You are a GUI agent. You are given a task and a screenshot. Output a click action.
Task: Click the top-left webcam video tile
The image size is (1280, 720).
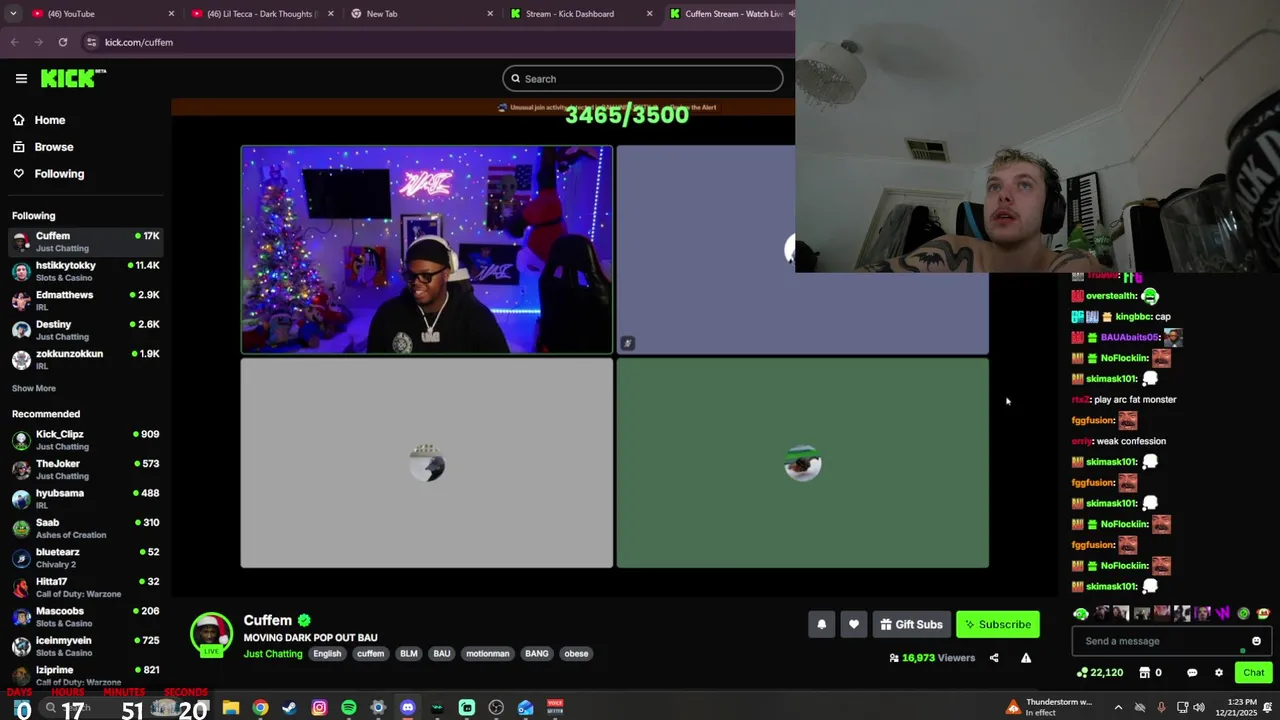(427, 250)
